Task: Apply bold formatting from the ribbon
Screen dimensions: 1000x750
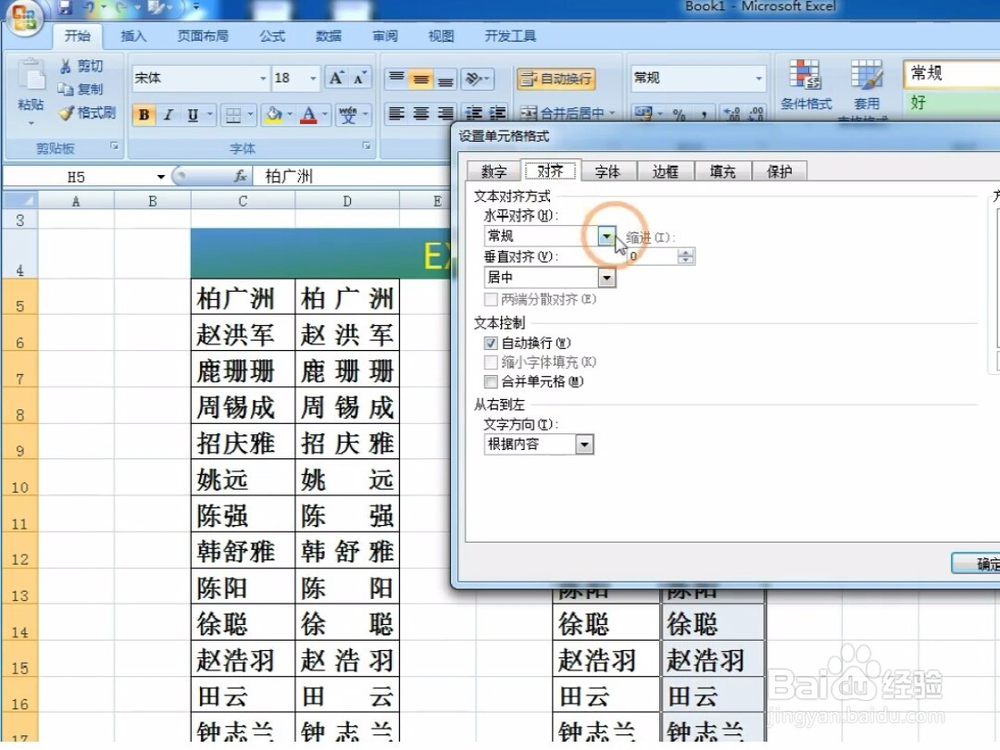Action: coord(143,114)
